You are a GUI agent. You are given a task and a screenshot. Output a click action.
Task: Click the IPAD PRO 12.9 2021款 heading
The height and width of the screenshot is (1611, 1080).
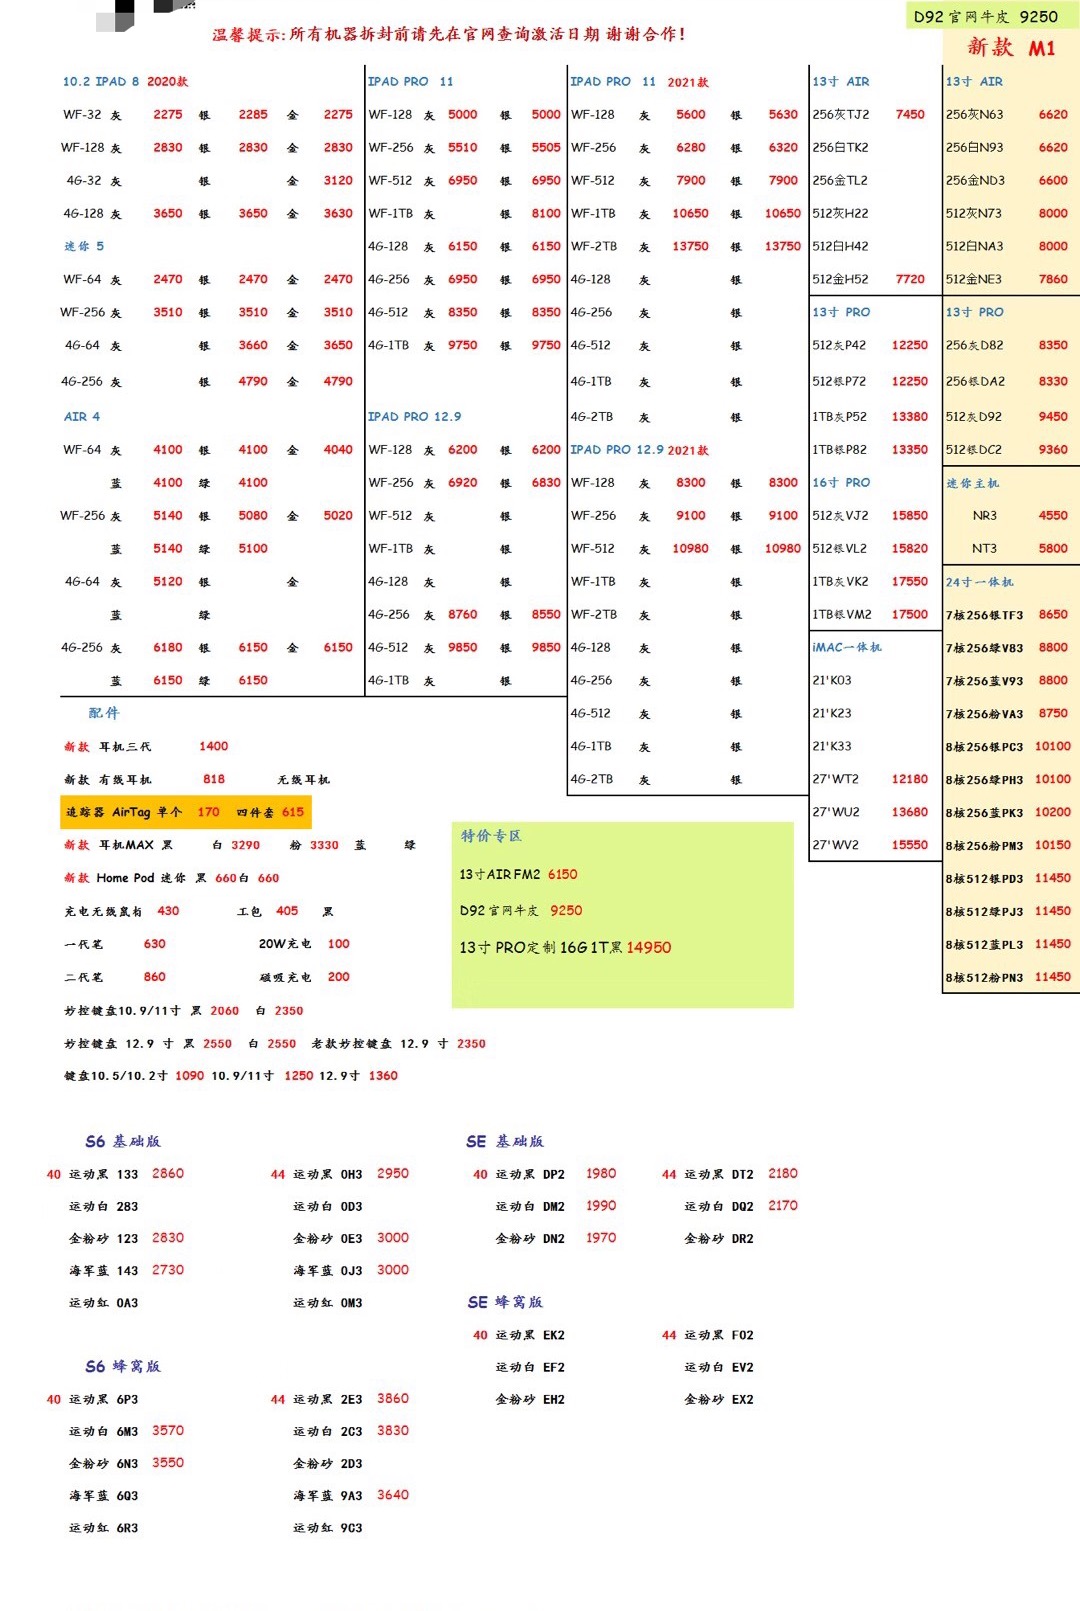coord(639,450)
